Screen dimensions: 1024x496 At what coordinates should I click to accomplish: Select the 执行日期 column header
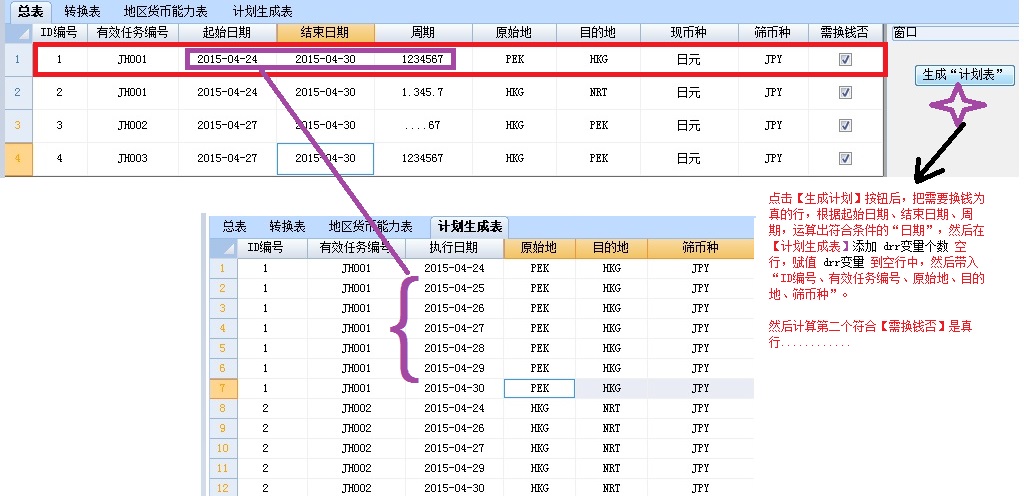tap(455, 248)
